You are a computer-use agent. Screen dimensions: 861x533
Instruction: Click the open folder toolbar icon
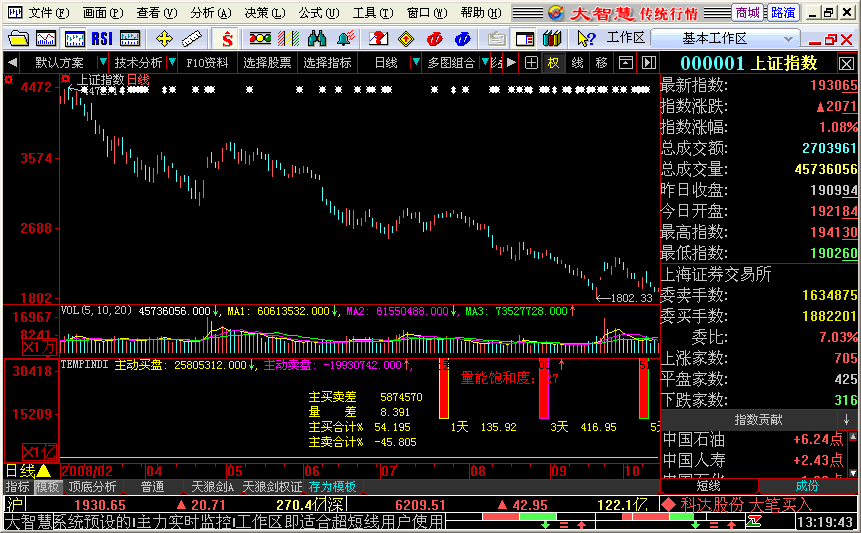18,38
